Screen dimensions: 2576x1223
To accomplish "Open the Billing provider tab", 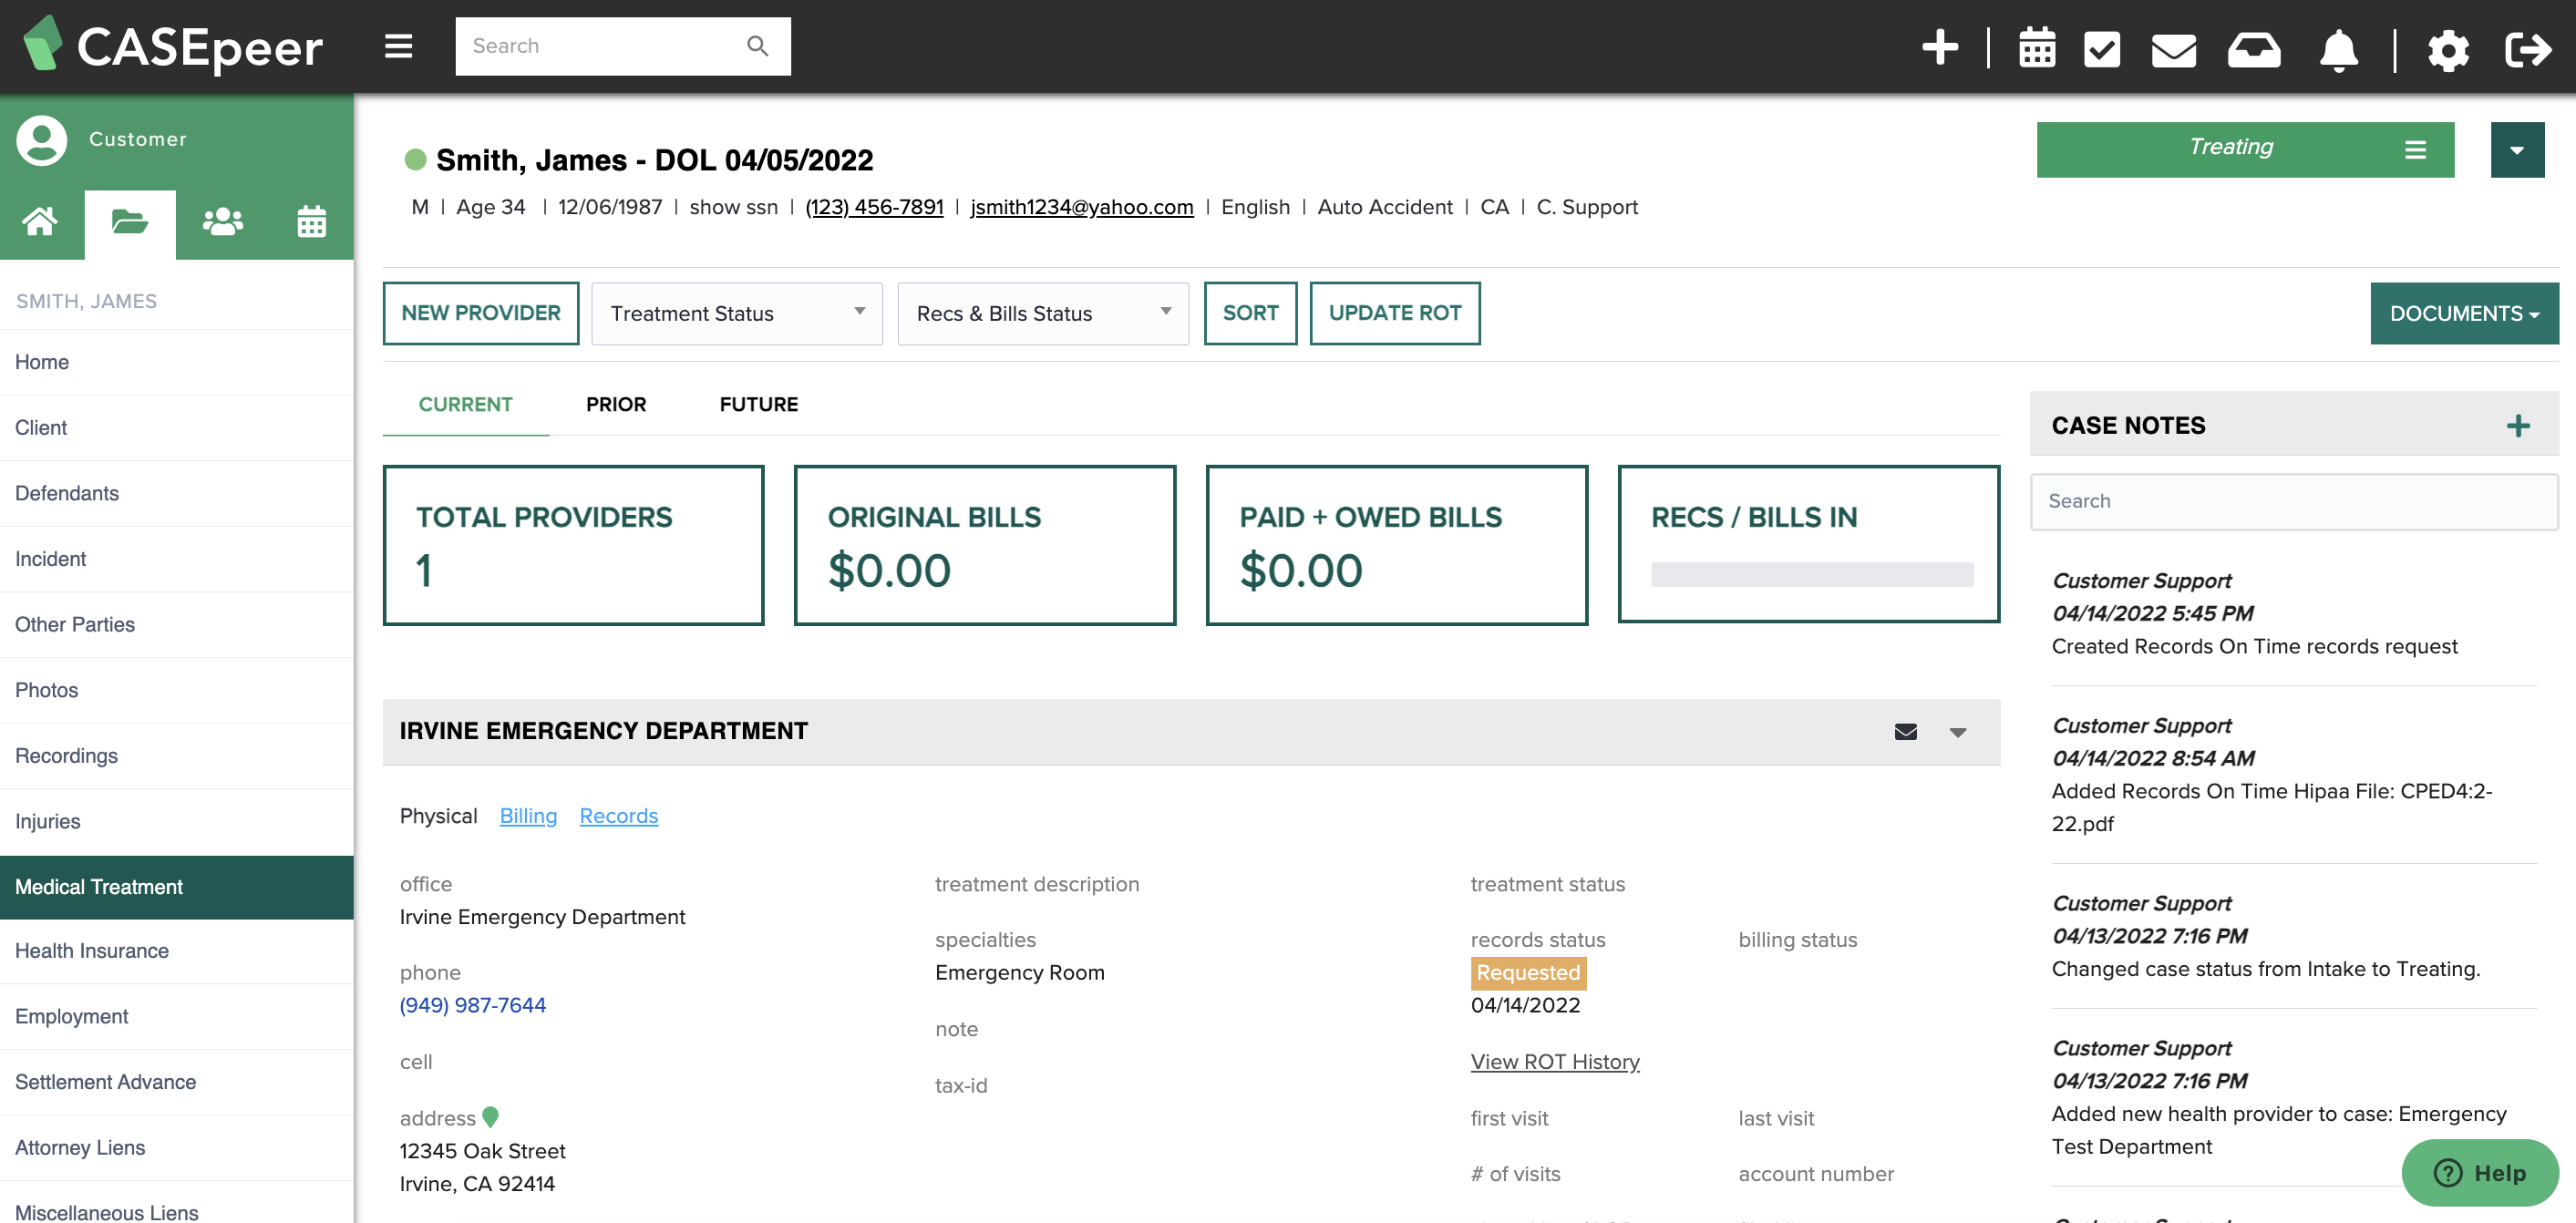I will [528, 816].
